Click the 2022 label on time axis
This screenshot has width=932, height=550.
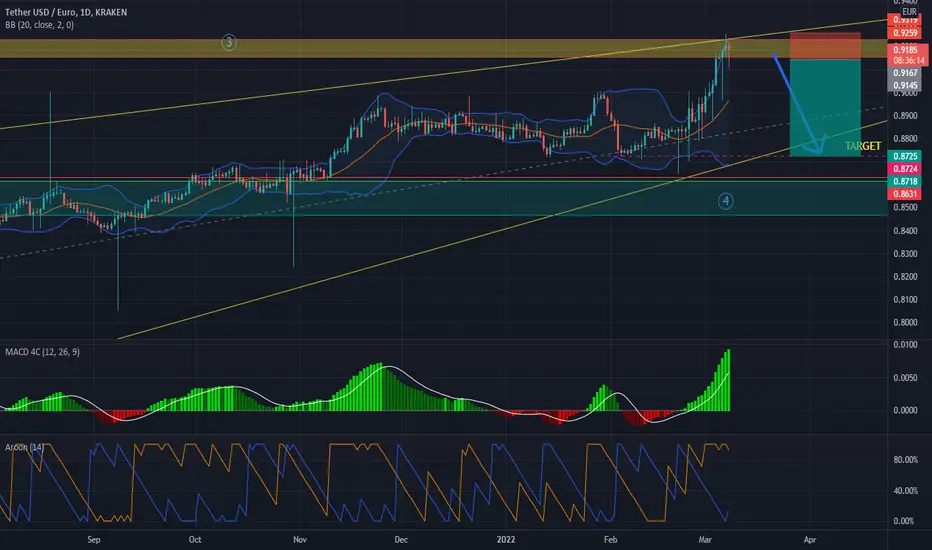pyautogui.click(x=506, y=540)
